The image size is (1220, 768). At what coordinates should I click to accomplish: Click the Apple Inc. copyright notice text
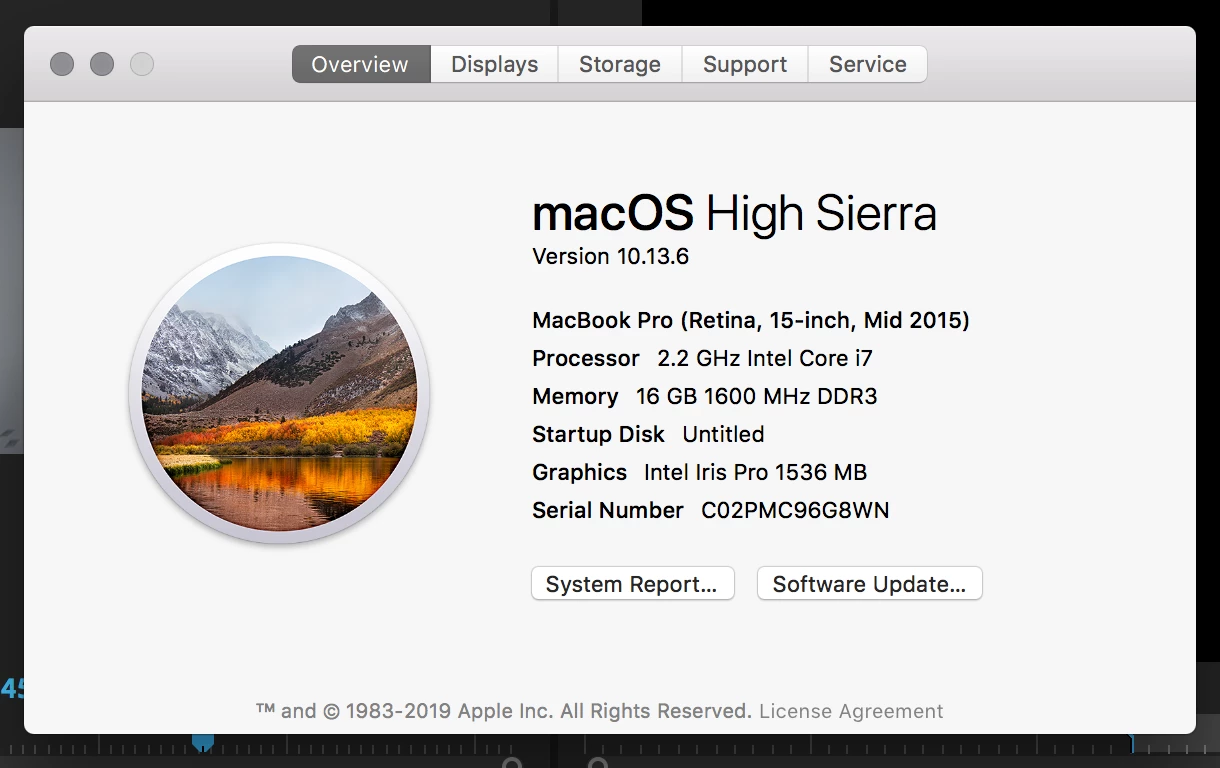coord(504,711)
